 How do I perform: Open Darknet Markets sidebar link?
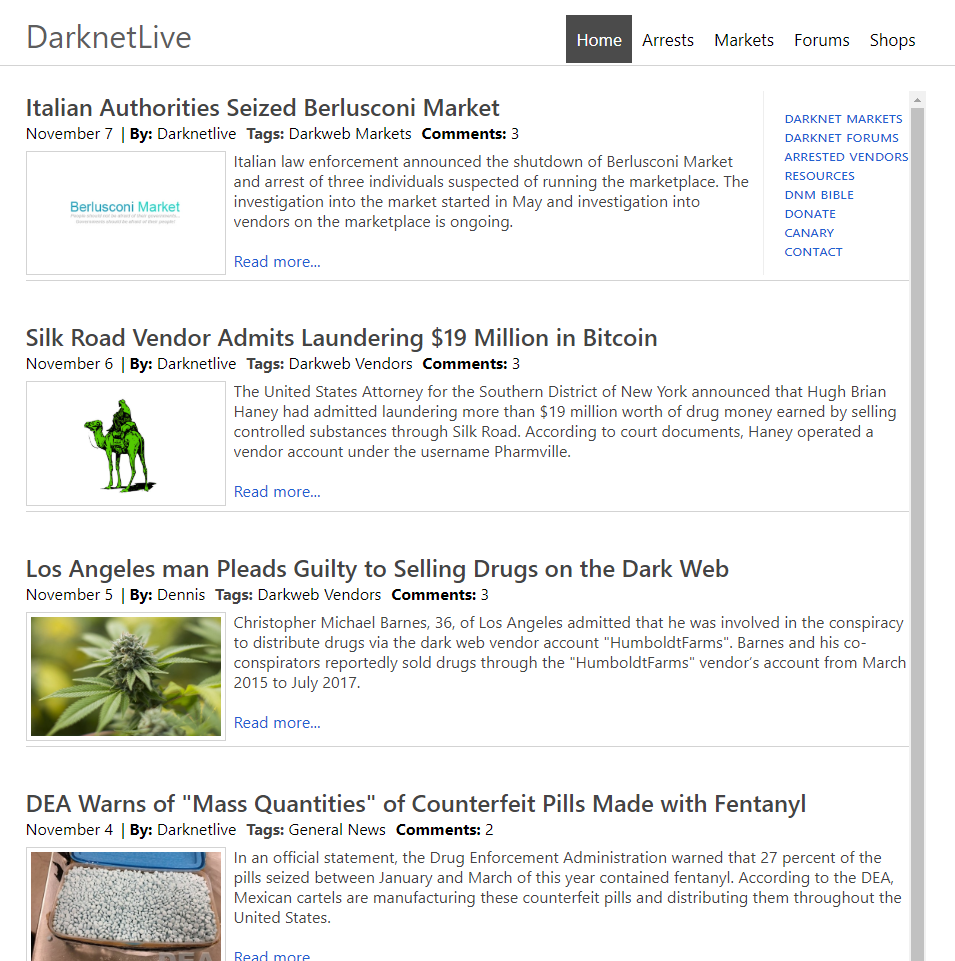[843, 119]
